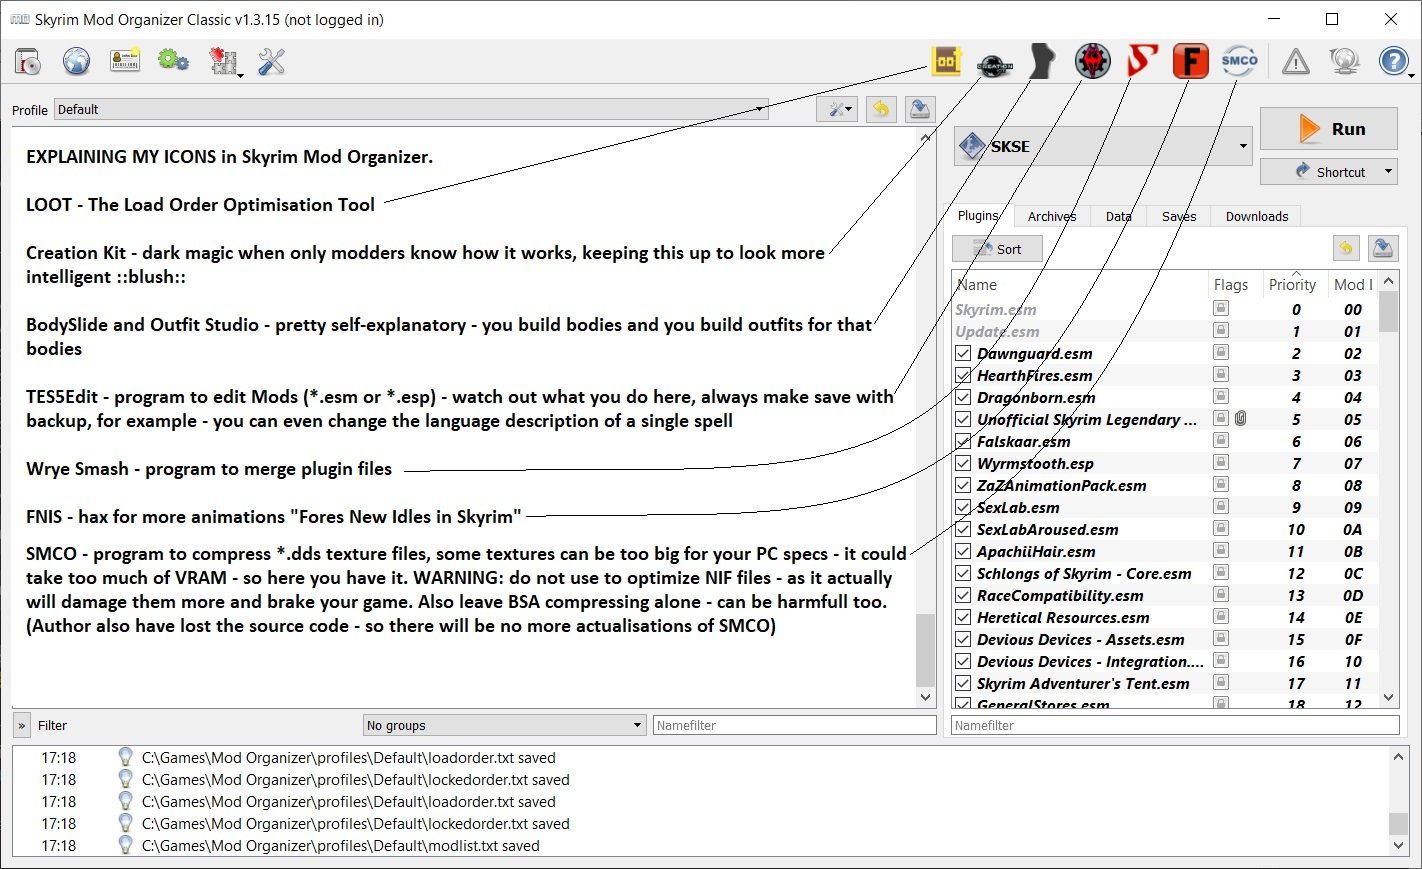
Task: Click lock flag icon for ApachiiHair.esm
Action: [x=1221, y=550]
